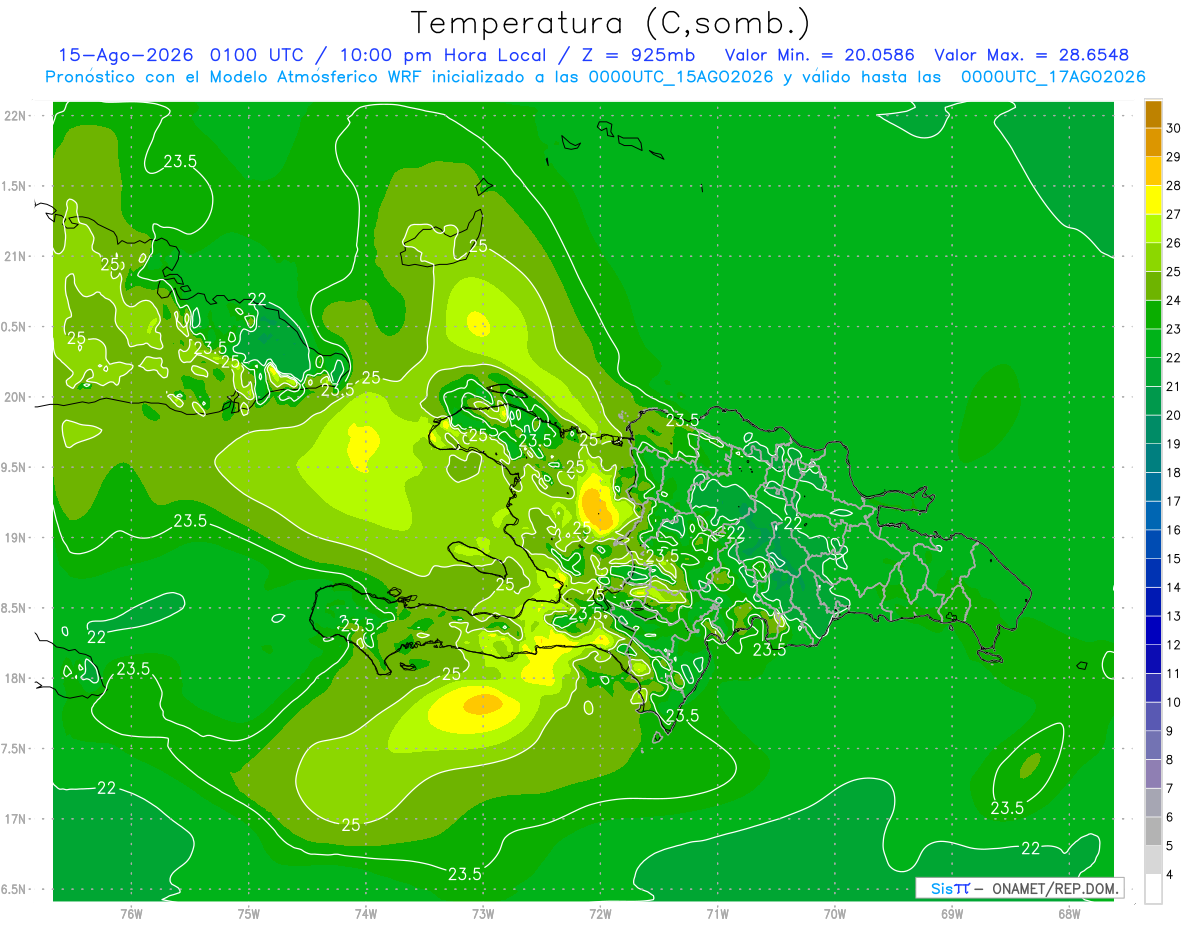This screenshot has width=1200, height=927.
Task: Click the '0100 UTC' time label
Action: 259,55
